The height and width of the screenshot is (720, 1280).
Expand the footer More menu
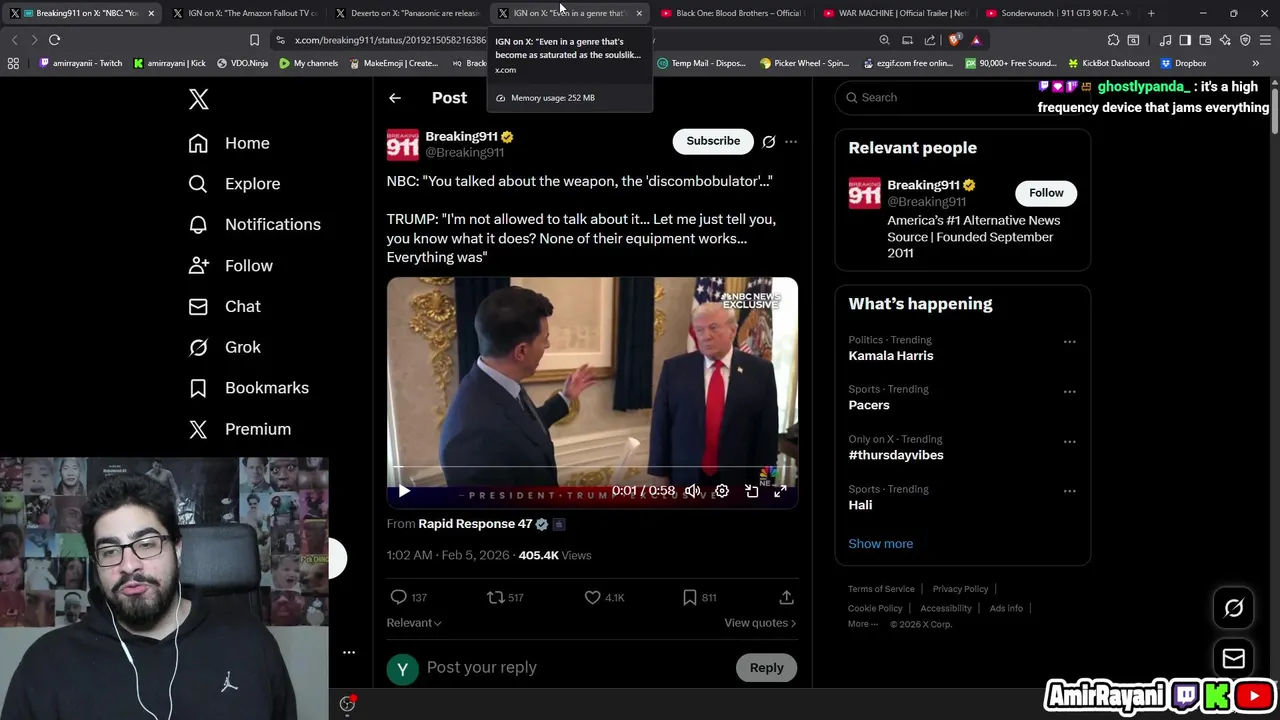pos(863,624)
